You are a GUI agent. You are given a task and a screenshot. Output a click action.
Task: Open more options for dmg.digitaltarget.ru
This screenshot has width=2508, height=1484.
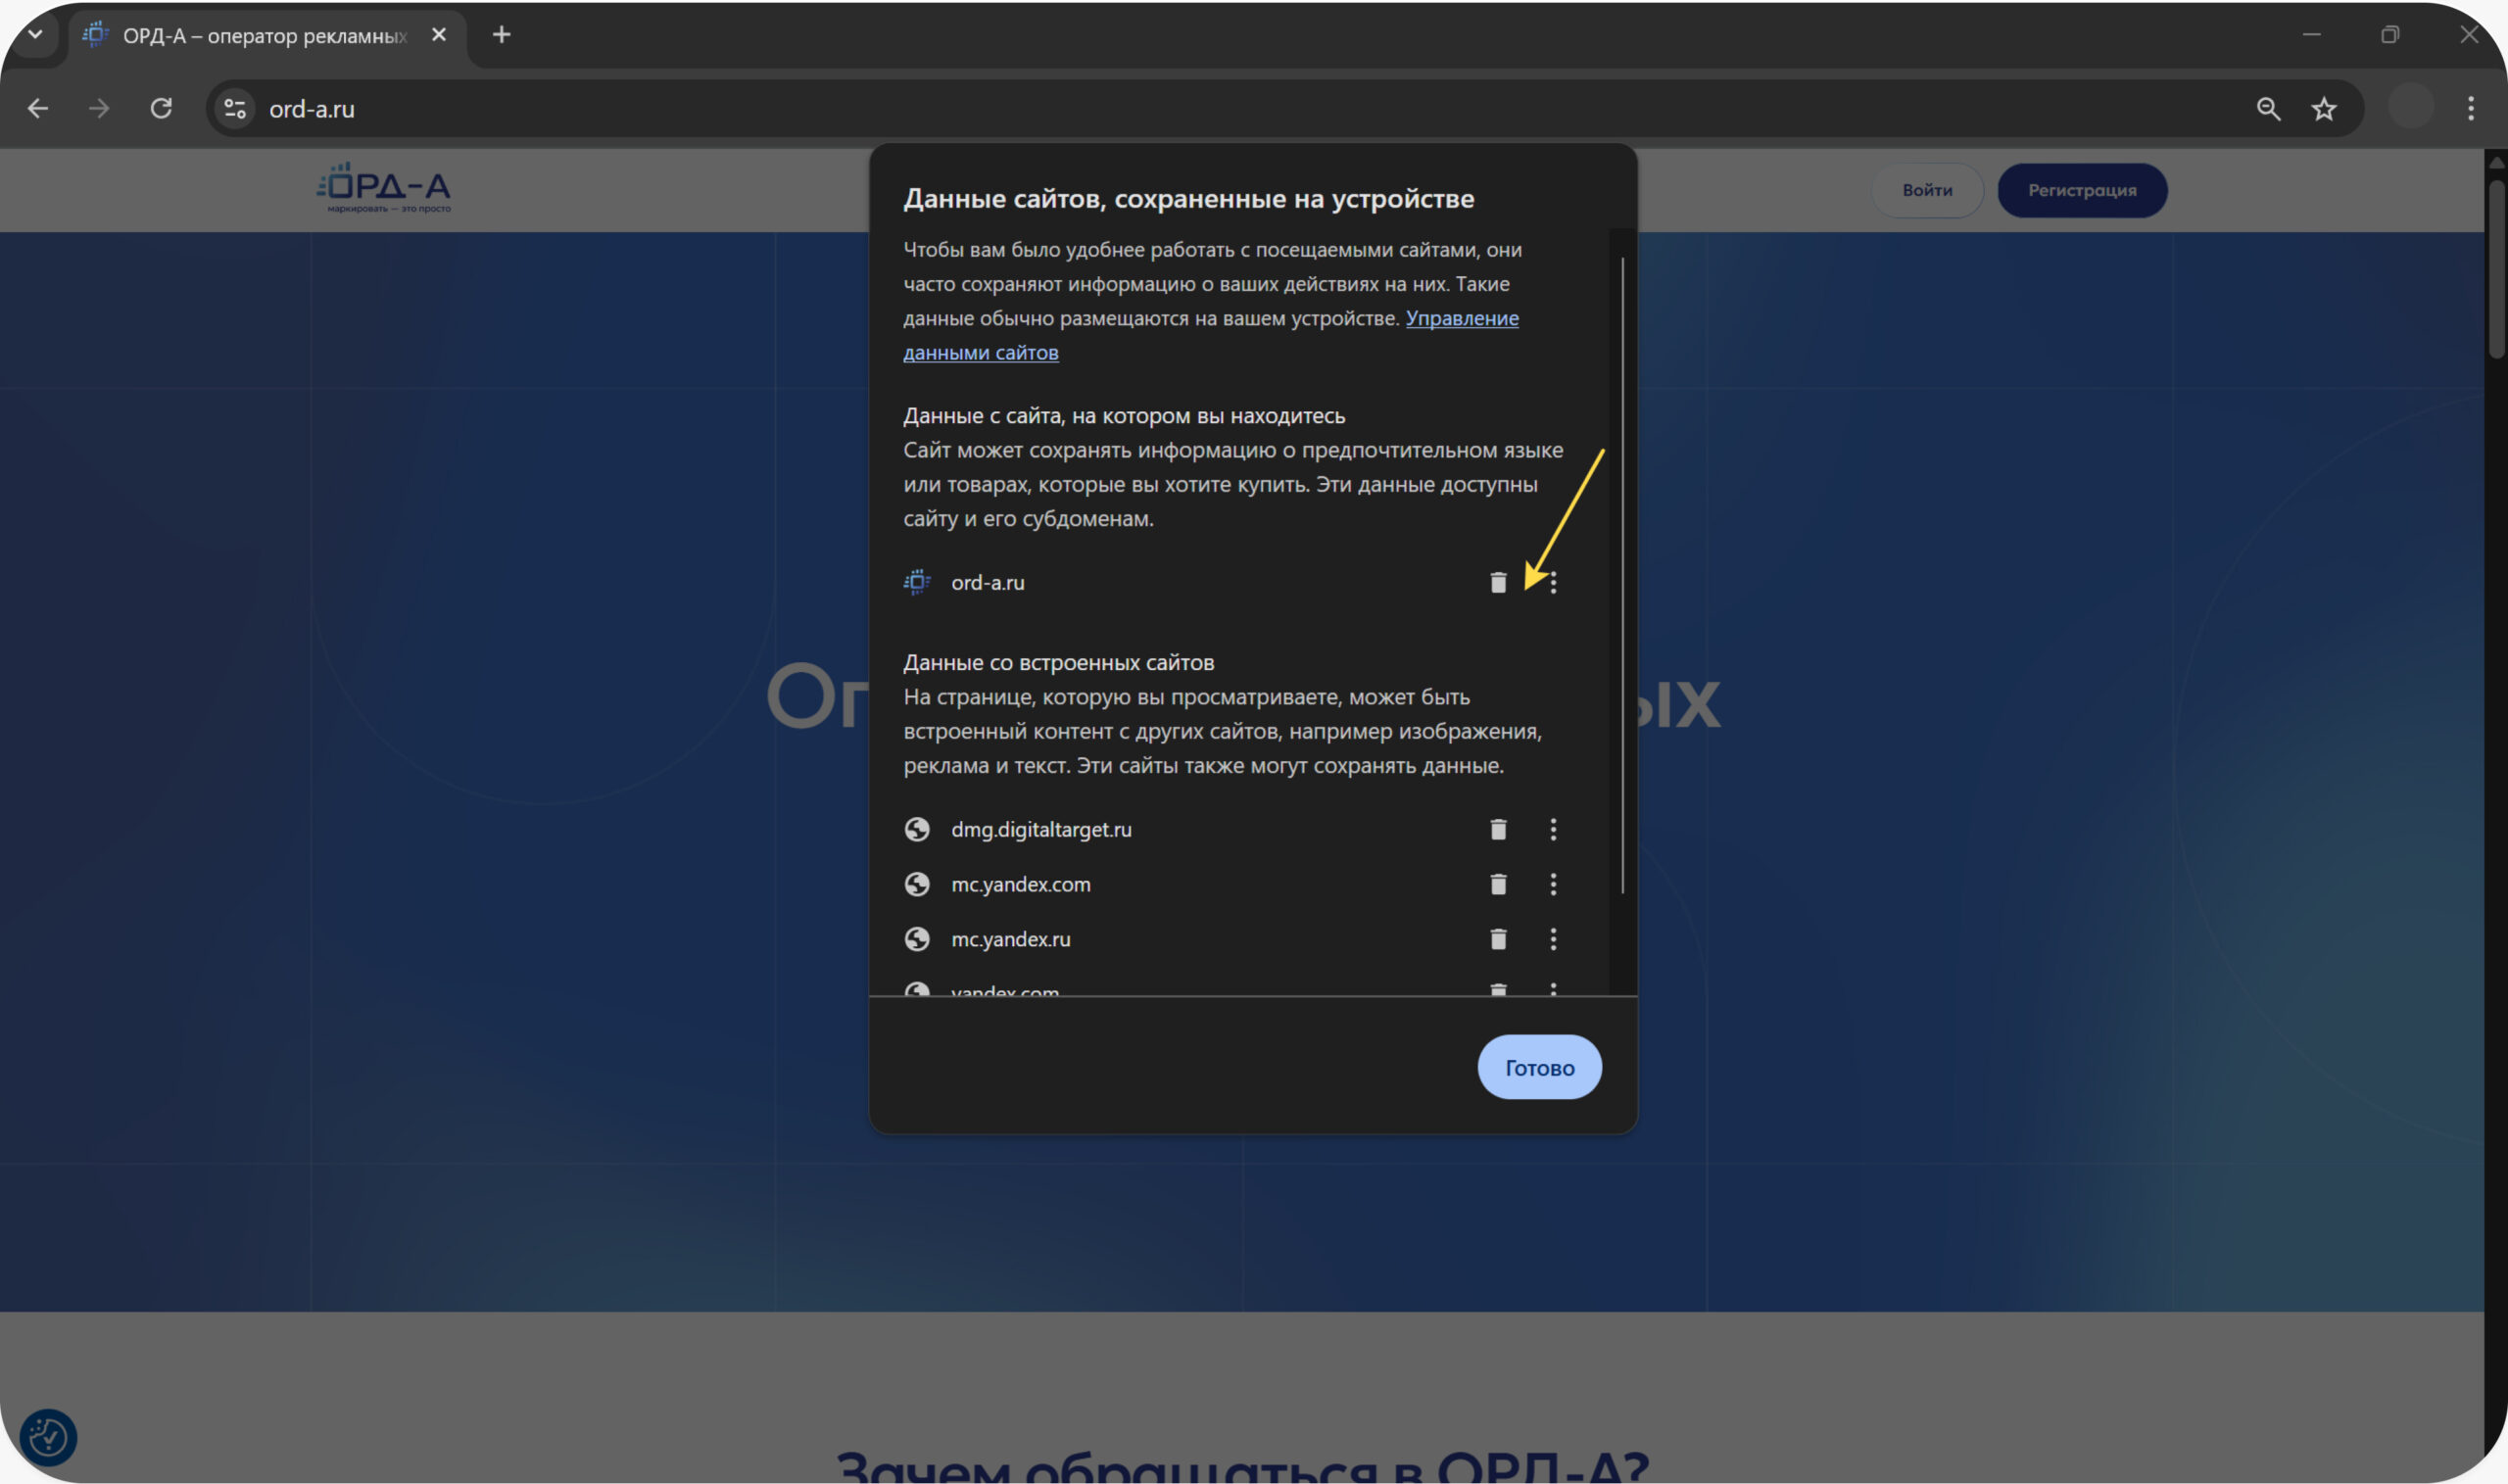pyautogui.click(x=1553, y=829)
